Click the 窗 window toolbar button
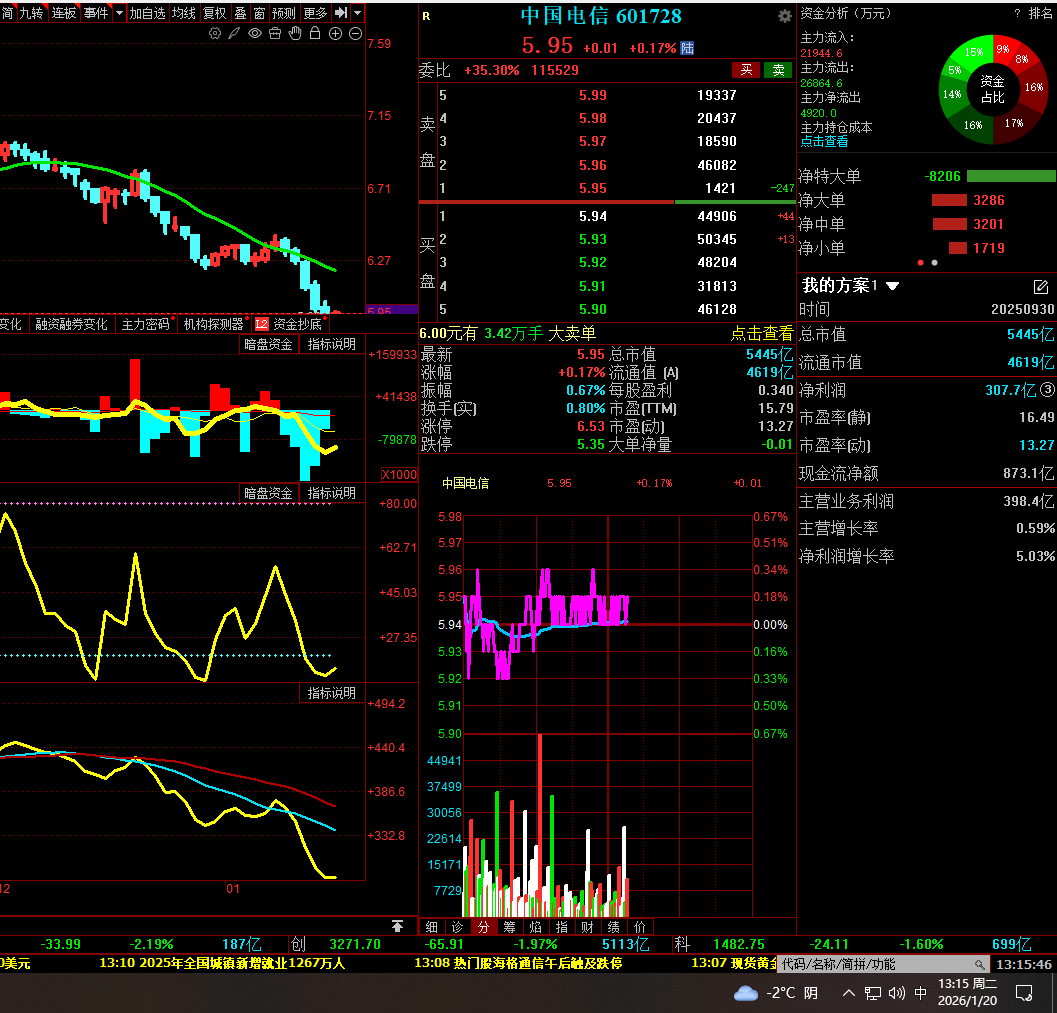1057x1013 pixels. coord(260,13)
